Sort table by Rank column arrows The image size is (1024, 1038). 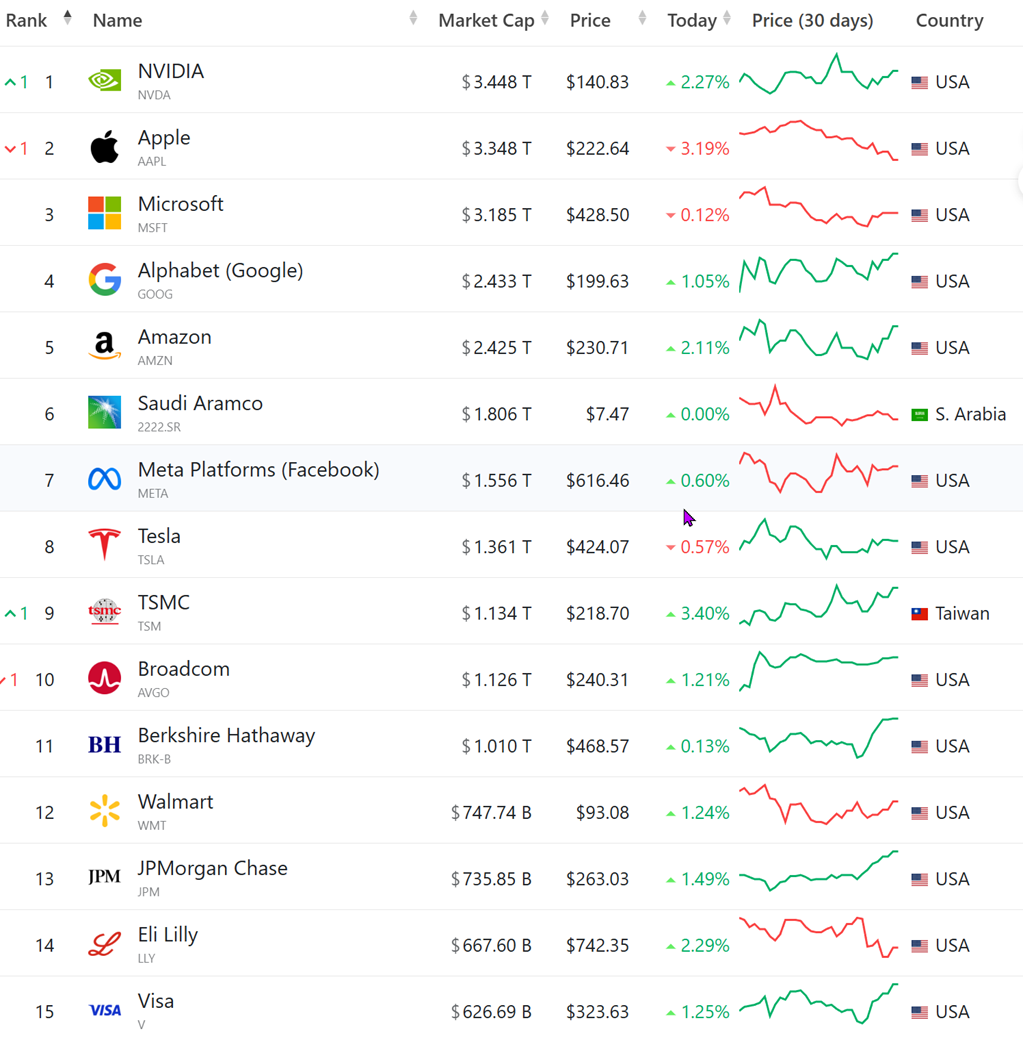tap(67, 18)
